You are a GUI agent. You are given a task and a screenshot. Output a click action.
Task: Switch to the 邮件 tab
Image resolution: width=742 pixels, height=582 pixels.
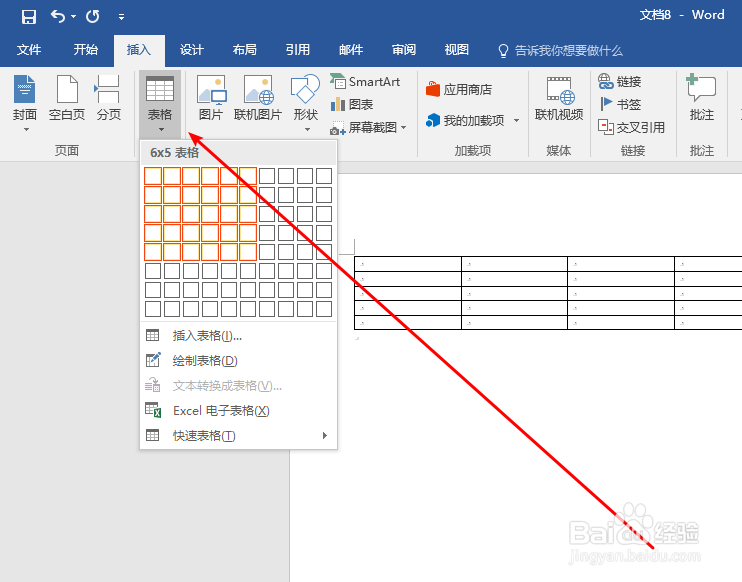click(351, 50)
